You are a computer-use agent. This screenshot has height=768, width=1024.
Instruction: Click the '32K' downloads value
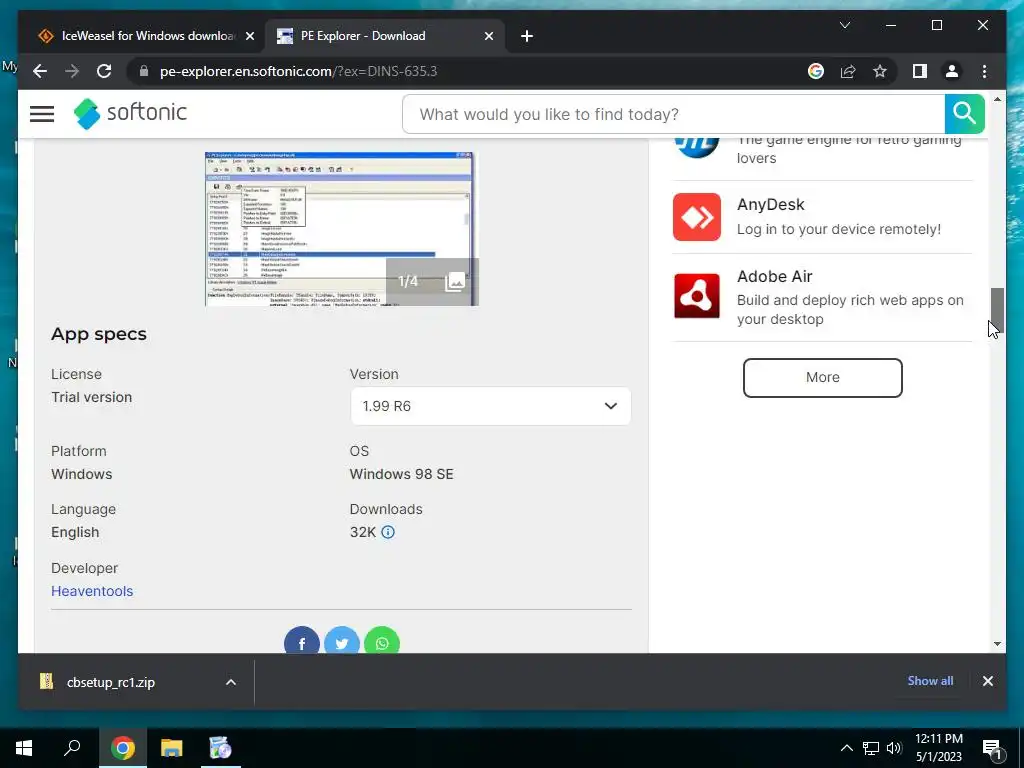[x=362, y=532]
